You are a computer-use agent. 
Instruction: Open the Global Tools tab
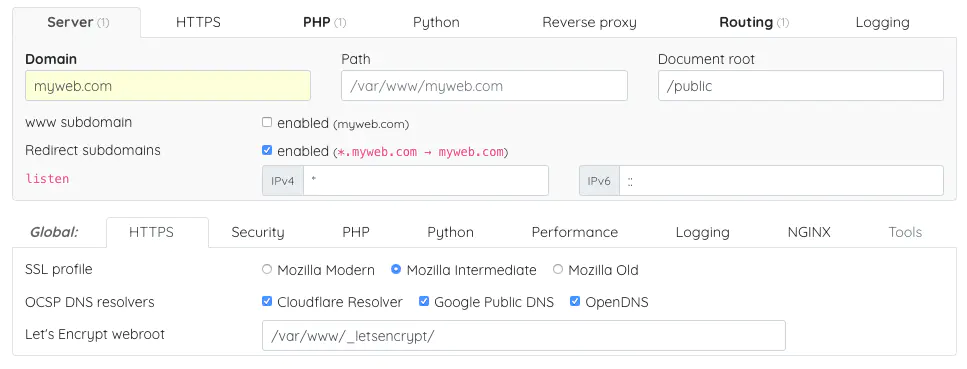pyautogui.click(x=905, y=233)
